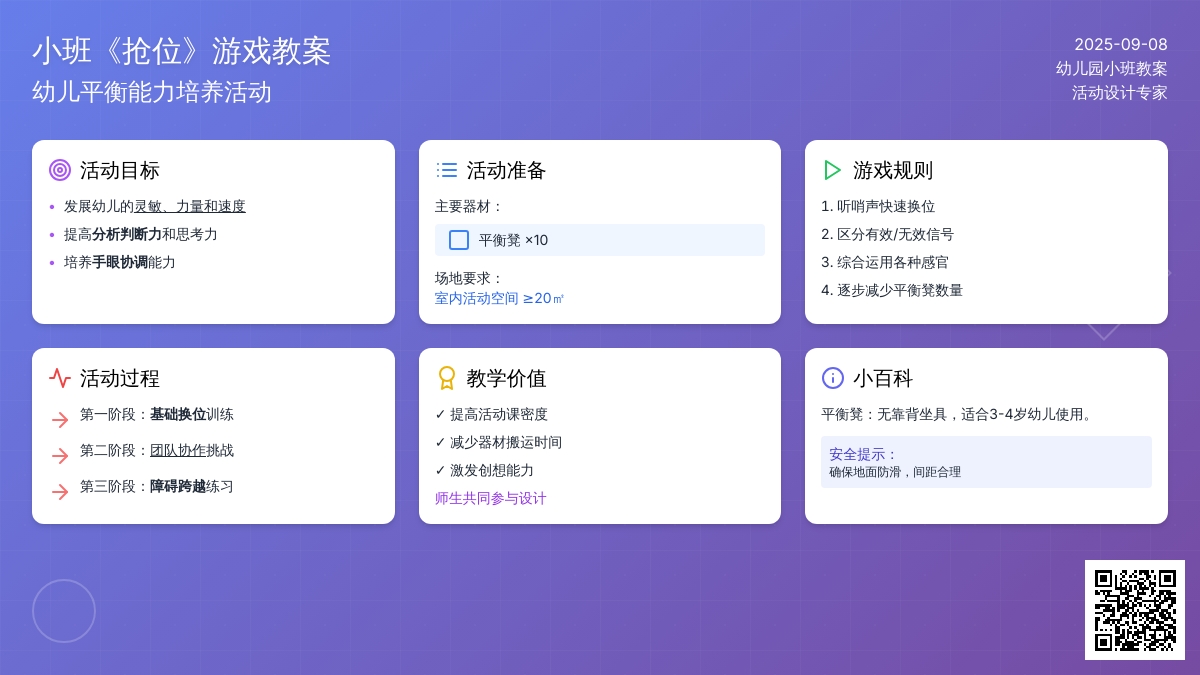The height and width of the screenshot is (675, 1200).
Task: Click the underlined 灵敏、力量和速度 text
Action: point(190,206)
